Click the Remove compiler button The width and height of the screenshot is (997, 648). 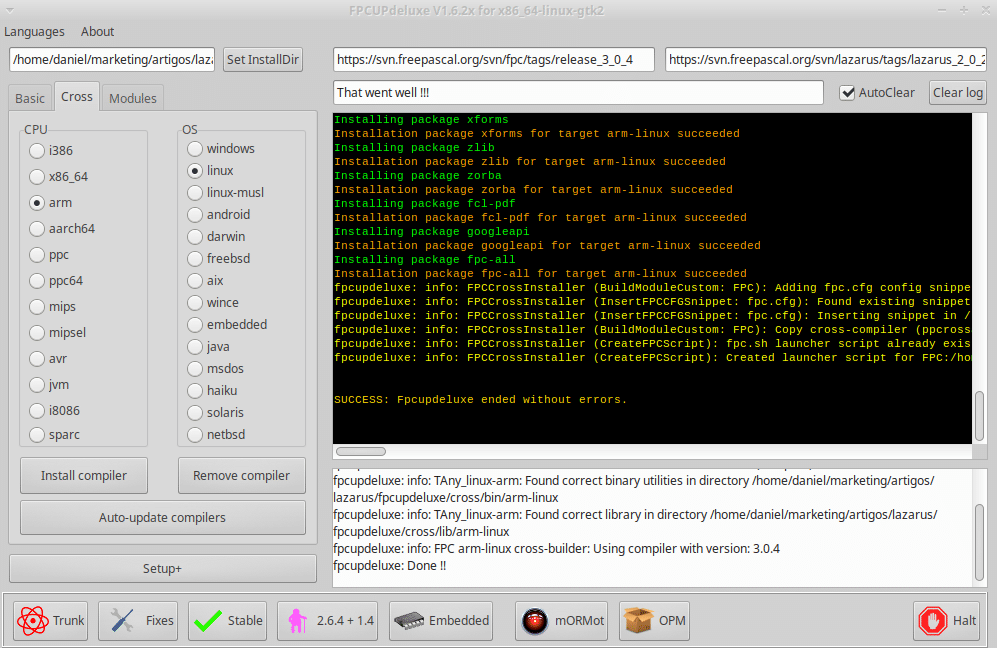point(242,476)
